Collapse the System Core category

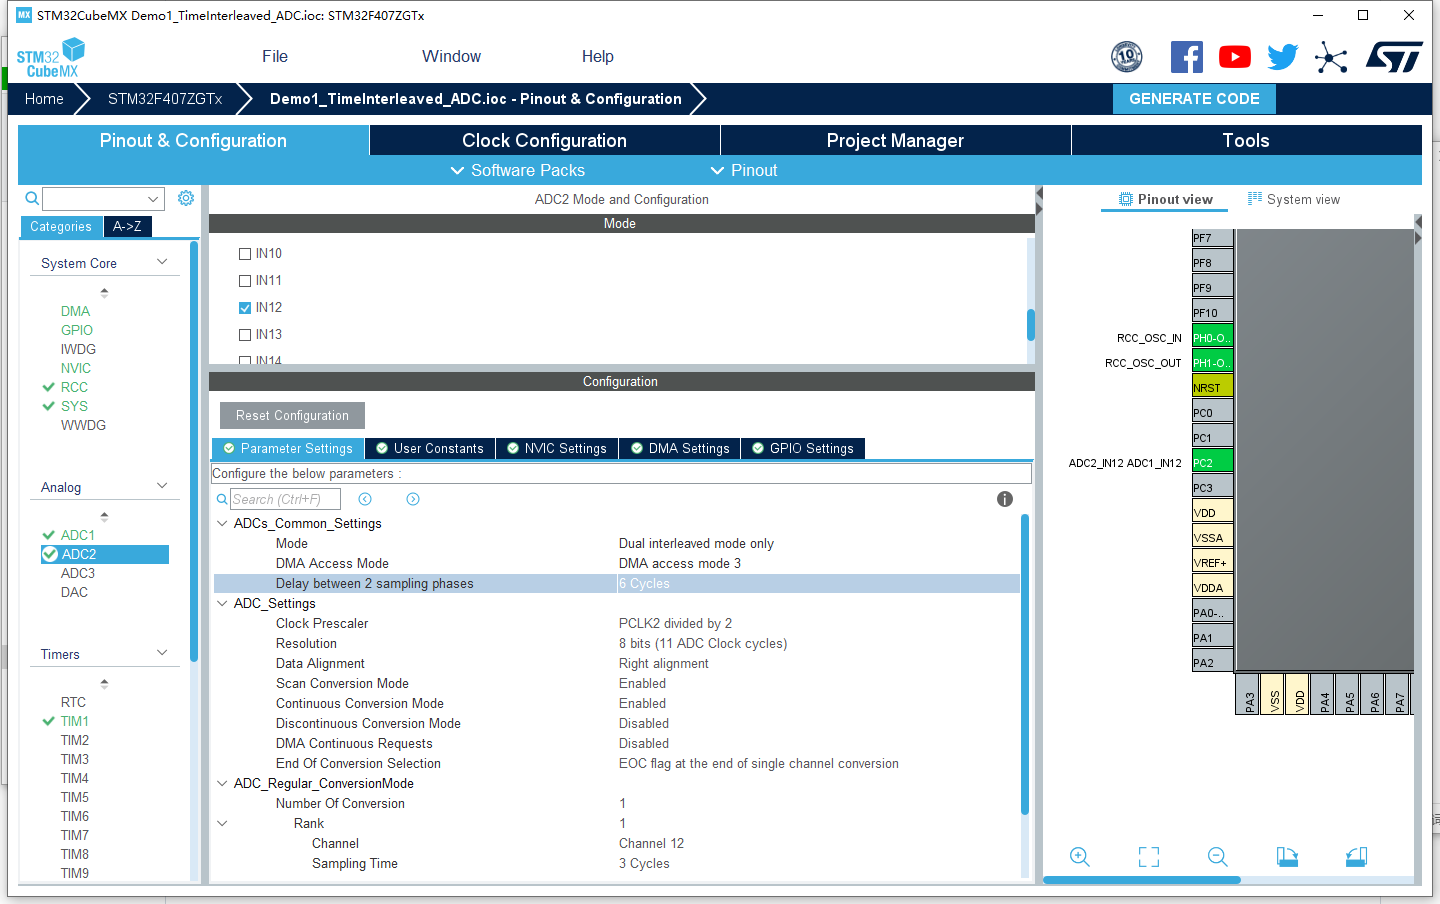(162, 262)
